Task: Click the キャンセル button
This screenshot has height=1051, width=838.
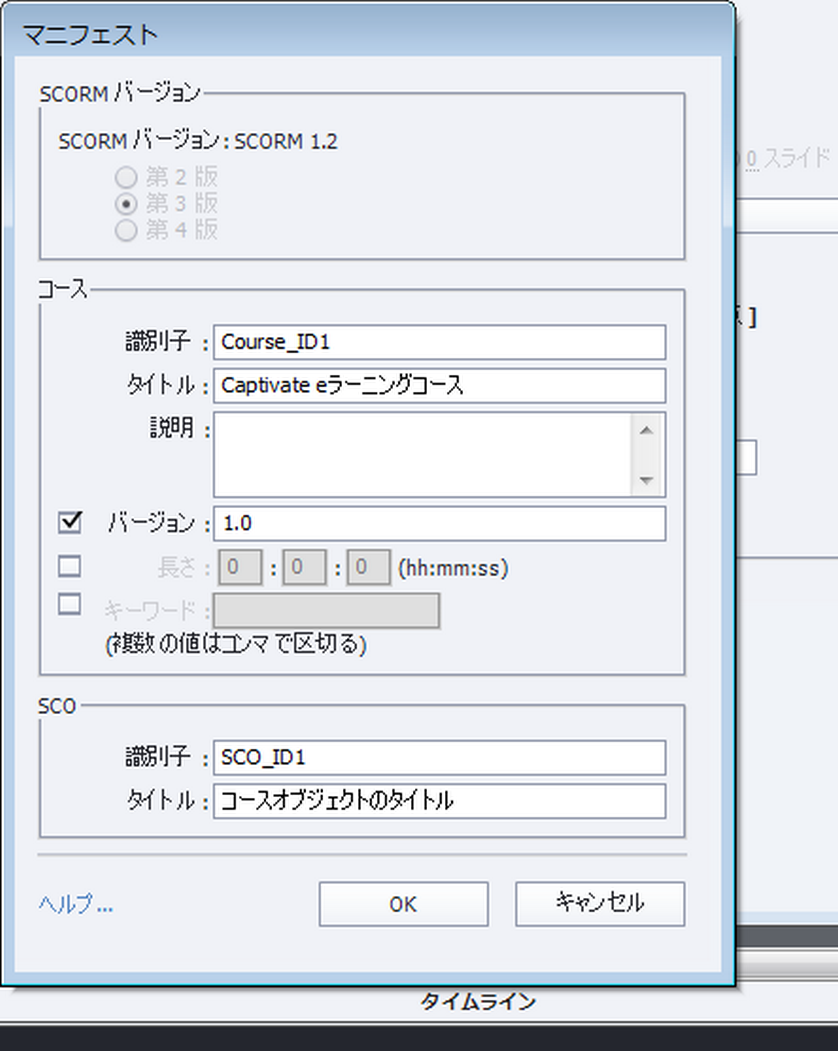Action: pyautogui.click(x=599, y=904)
